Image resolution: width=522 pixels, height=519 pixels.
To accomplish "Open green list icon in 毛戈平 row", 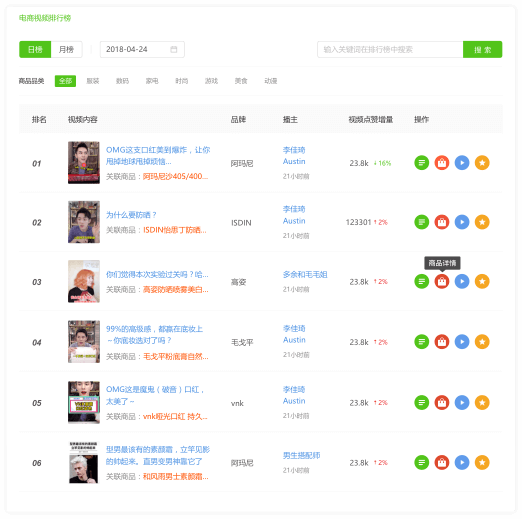I will pos(421,342).
